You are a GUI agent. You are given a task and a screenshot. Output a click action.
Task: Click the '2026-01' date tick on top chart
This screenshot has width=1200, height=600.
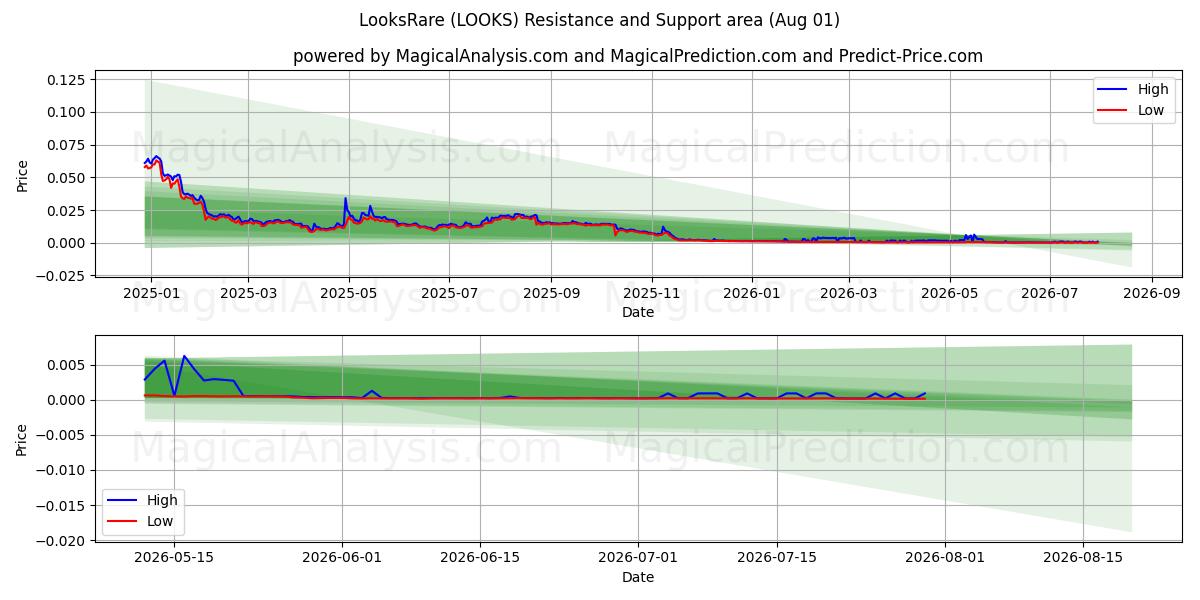coord(752,293)
